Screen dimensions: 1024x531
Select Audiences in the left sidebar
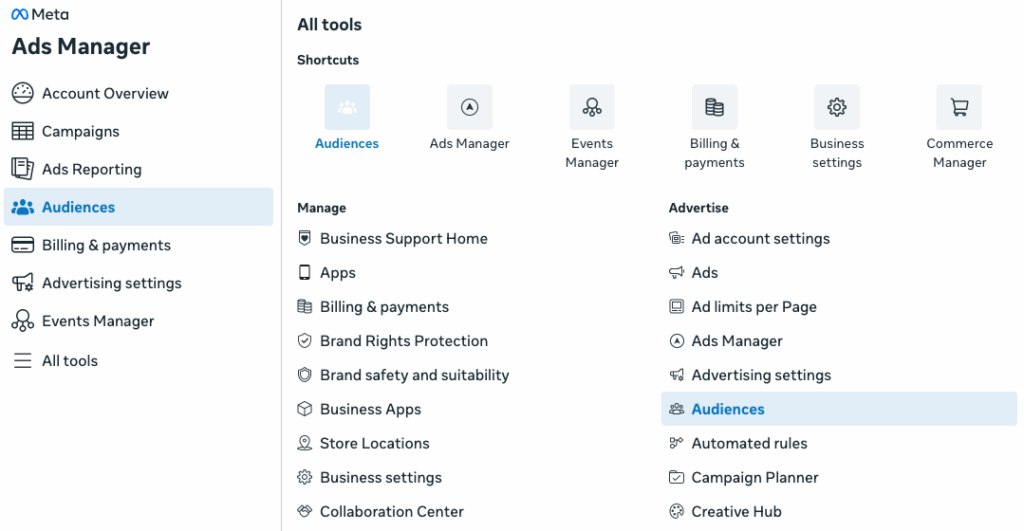[138, 207]
